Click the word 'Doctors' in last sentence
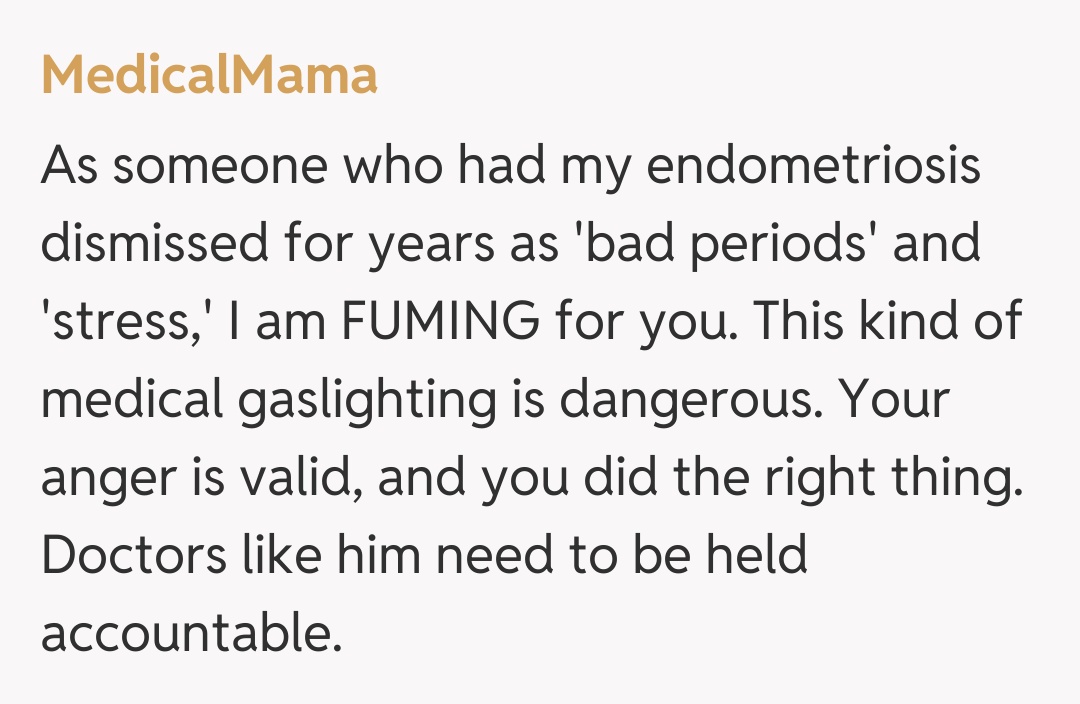This screenshot has width=1080, height=704. point(134,556)
